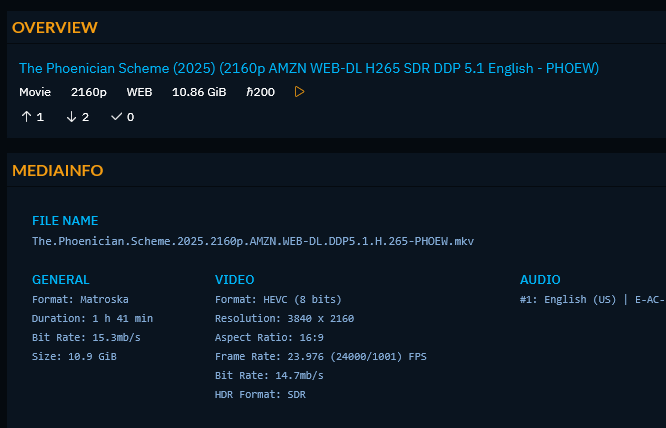Click the VIDEO column heading
The image size is (666, 428).
[x=234, y=280]
